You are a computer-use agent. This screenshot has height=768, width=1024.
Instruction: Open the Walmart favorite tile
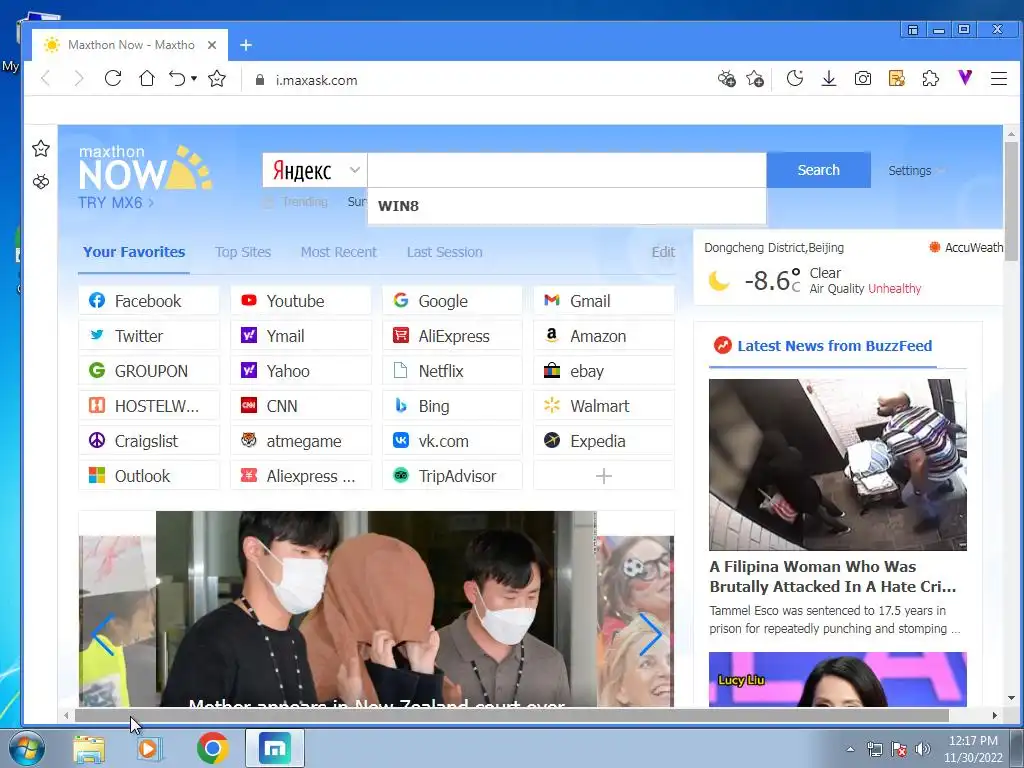(x=604, y=406)
